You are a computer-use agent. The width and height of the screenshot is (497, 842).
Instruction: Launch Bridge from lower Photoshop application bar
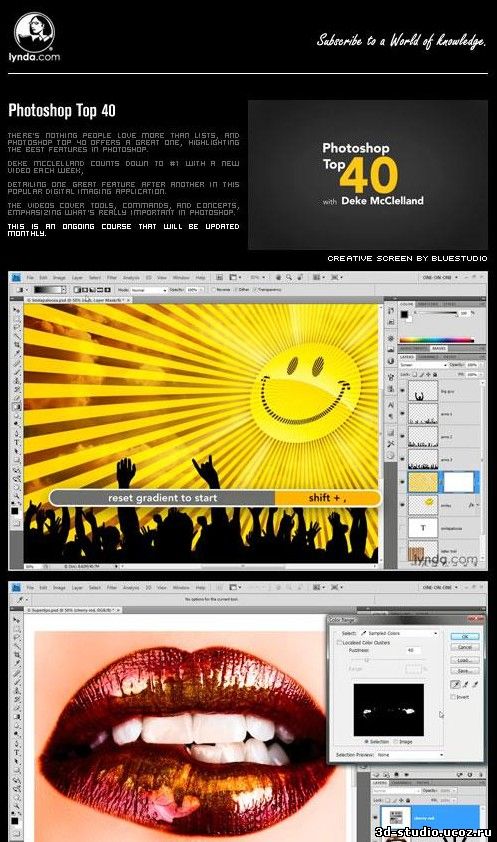point(220,587)
